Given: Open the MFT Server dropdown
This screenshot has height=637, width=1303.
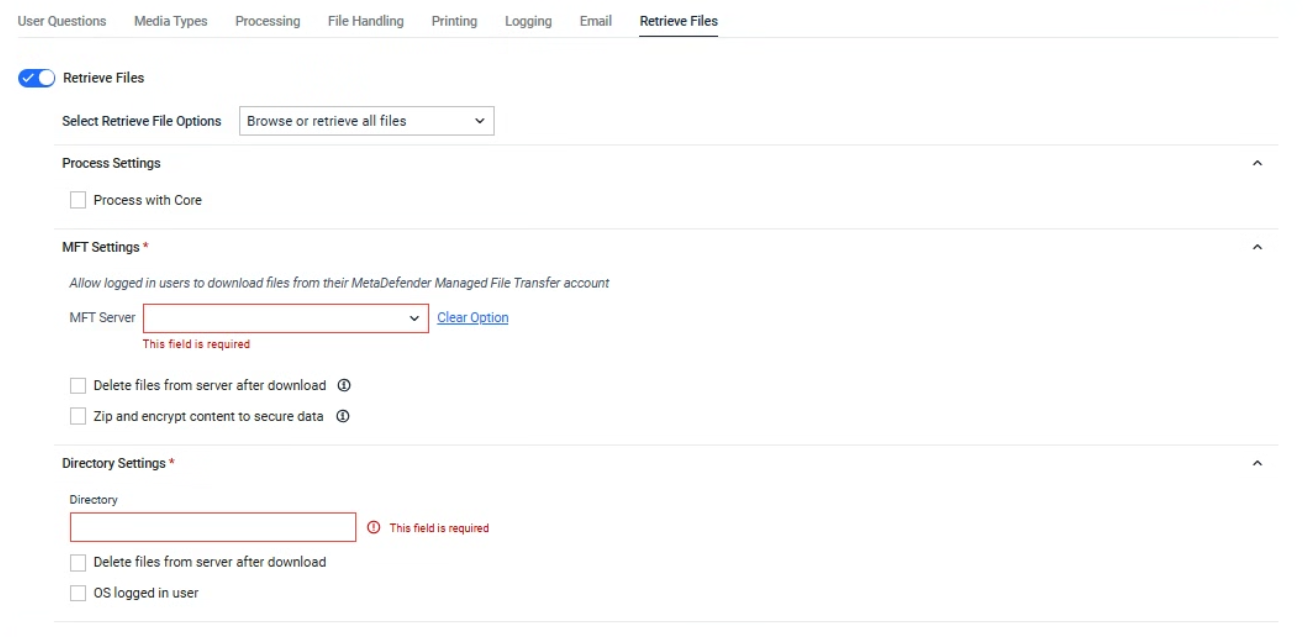Looking at the screenshot, I should 285,318.
